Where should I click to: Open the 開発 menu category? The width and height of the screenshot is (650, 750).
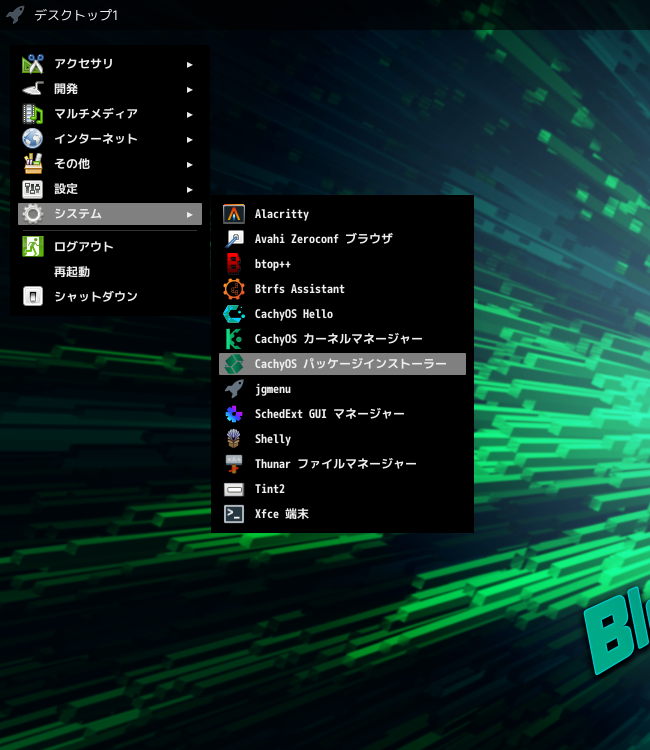[110, 89]
